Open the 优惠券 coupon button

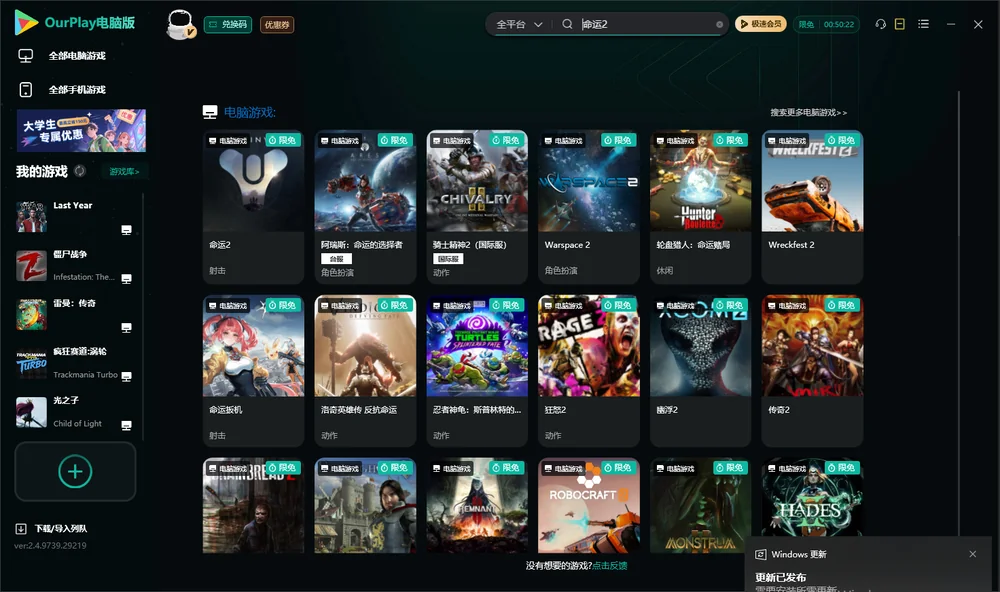277,24
